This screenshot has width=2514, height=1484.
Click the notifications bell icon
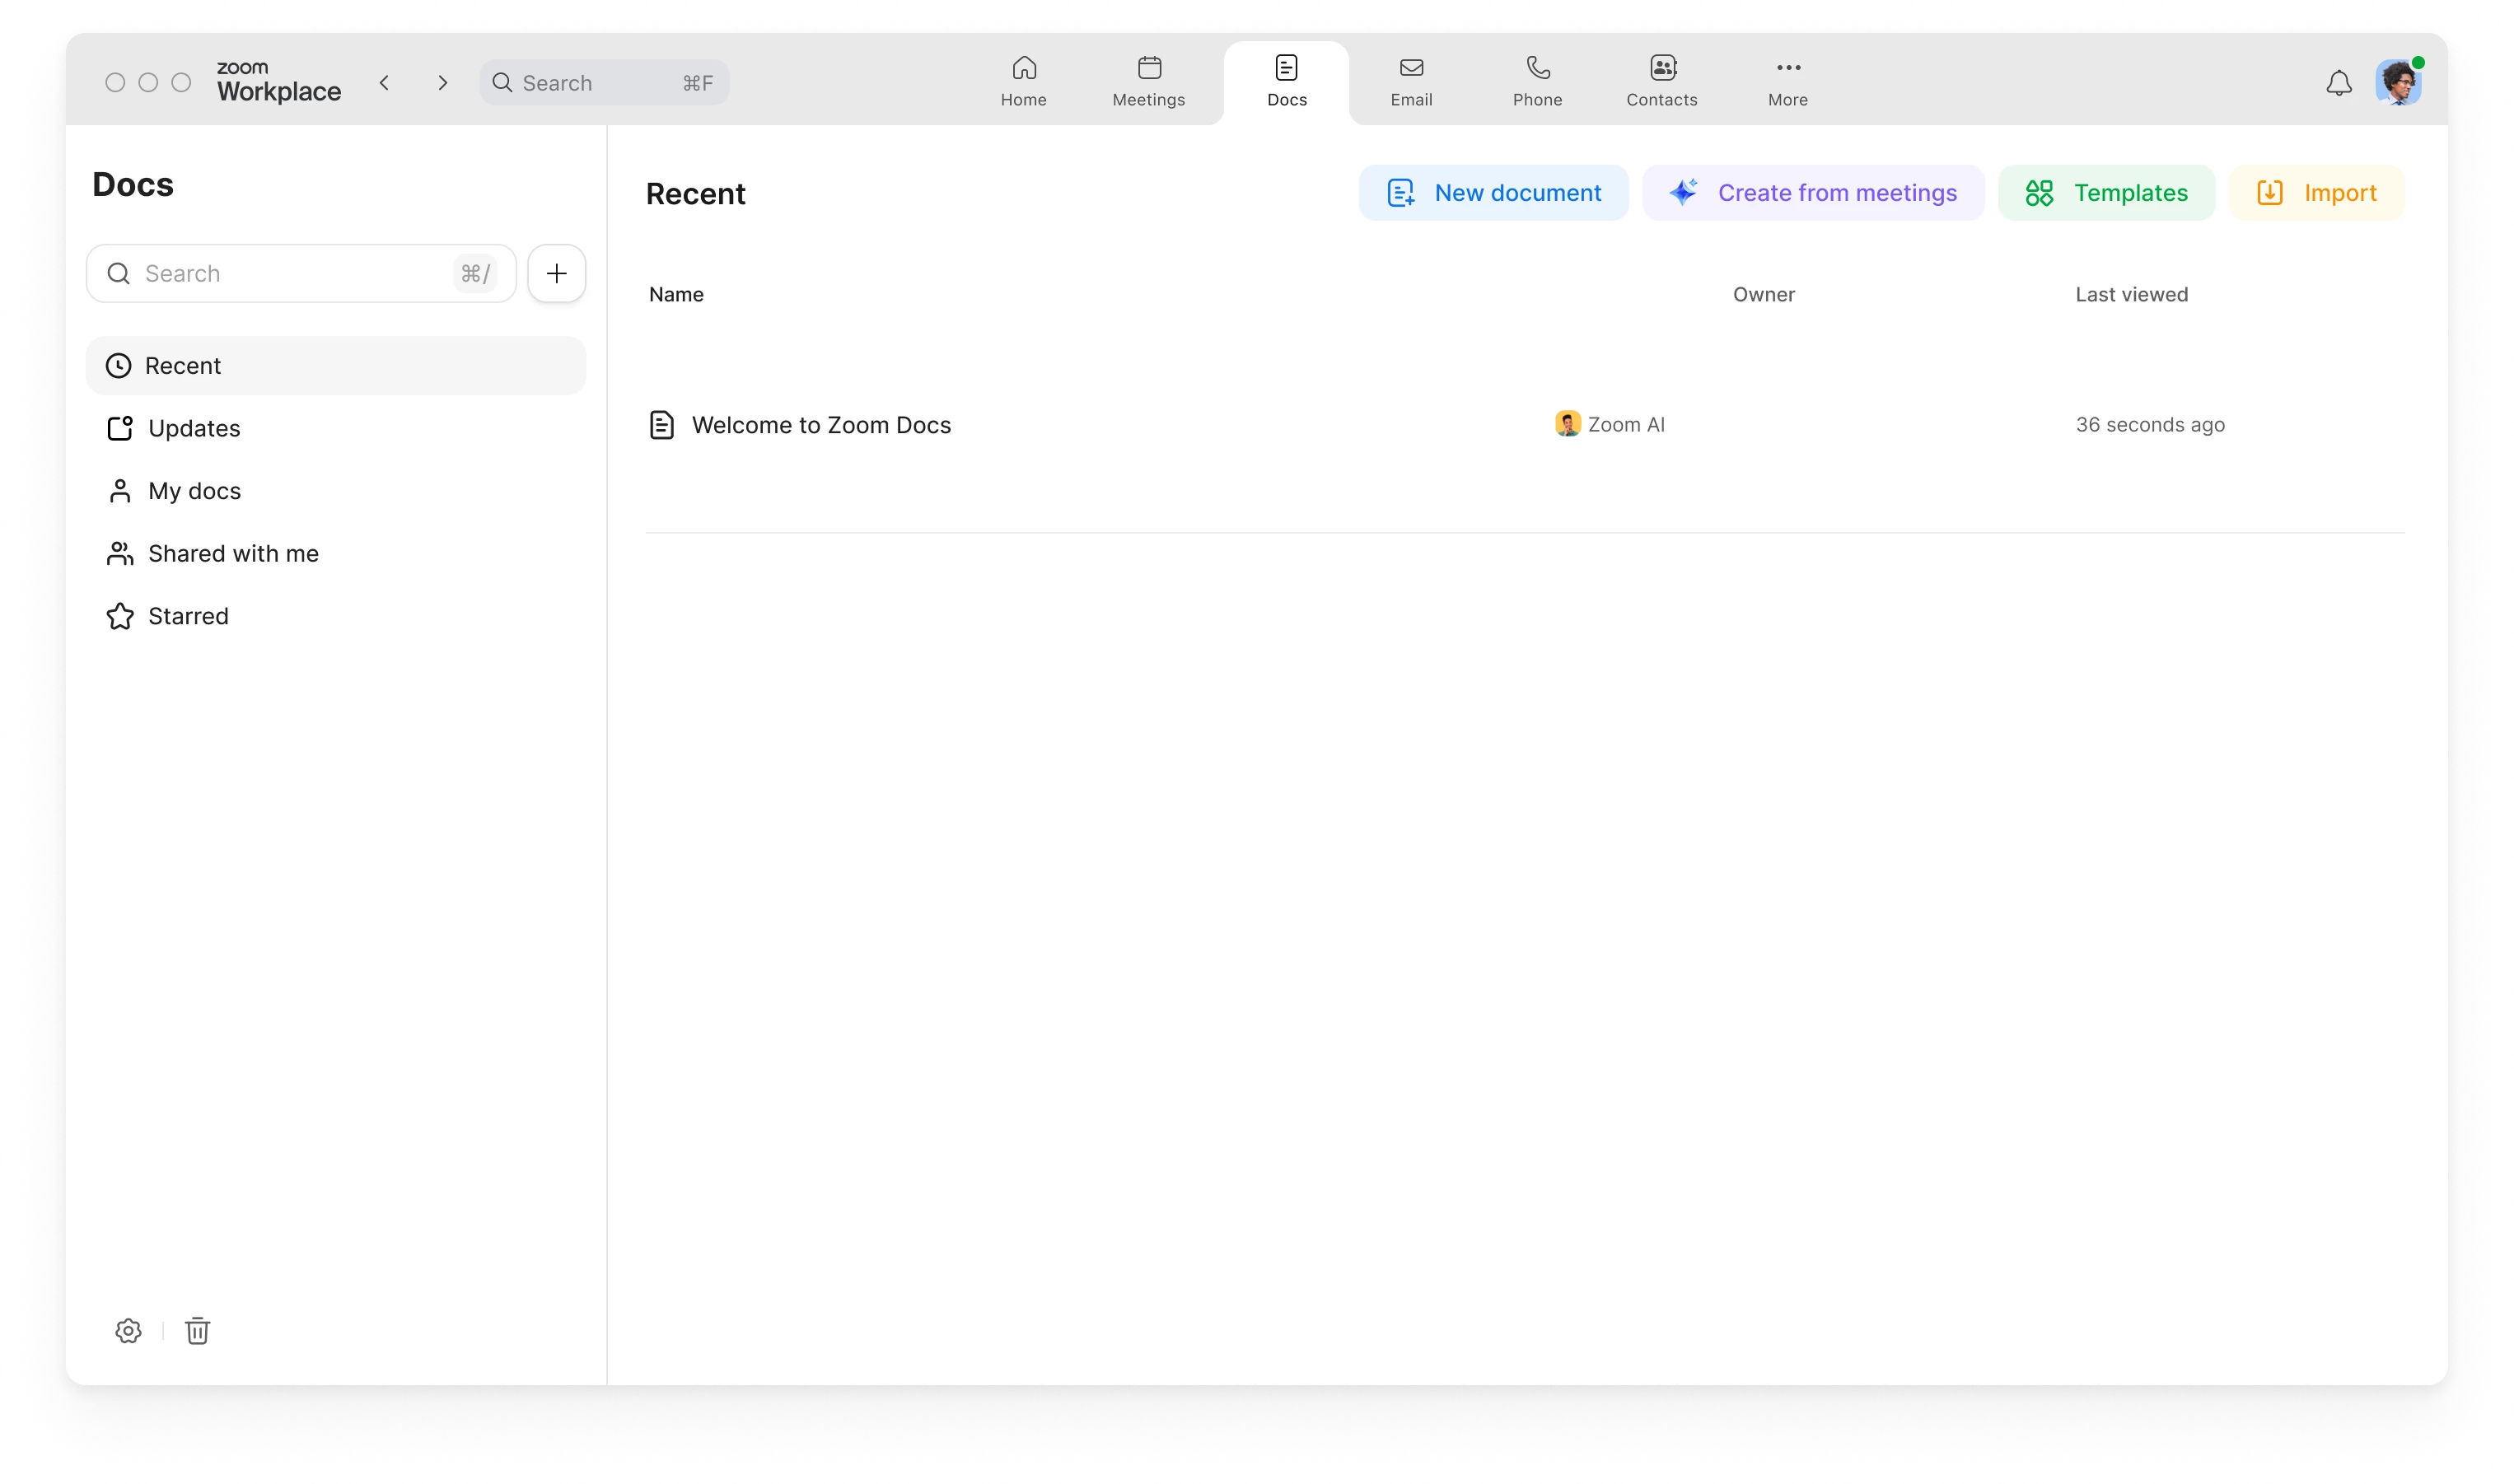2338,83
